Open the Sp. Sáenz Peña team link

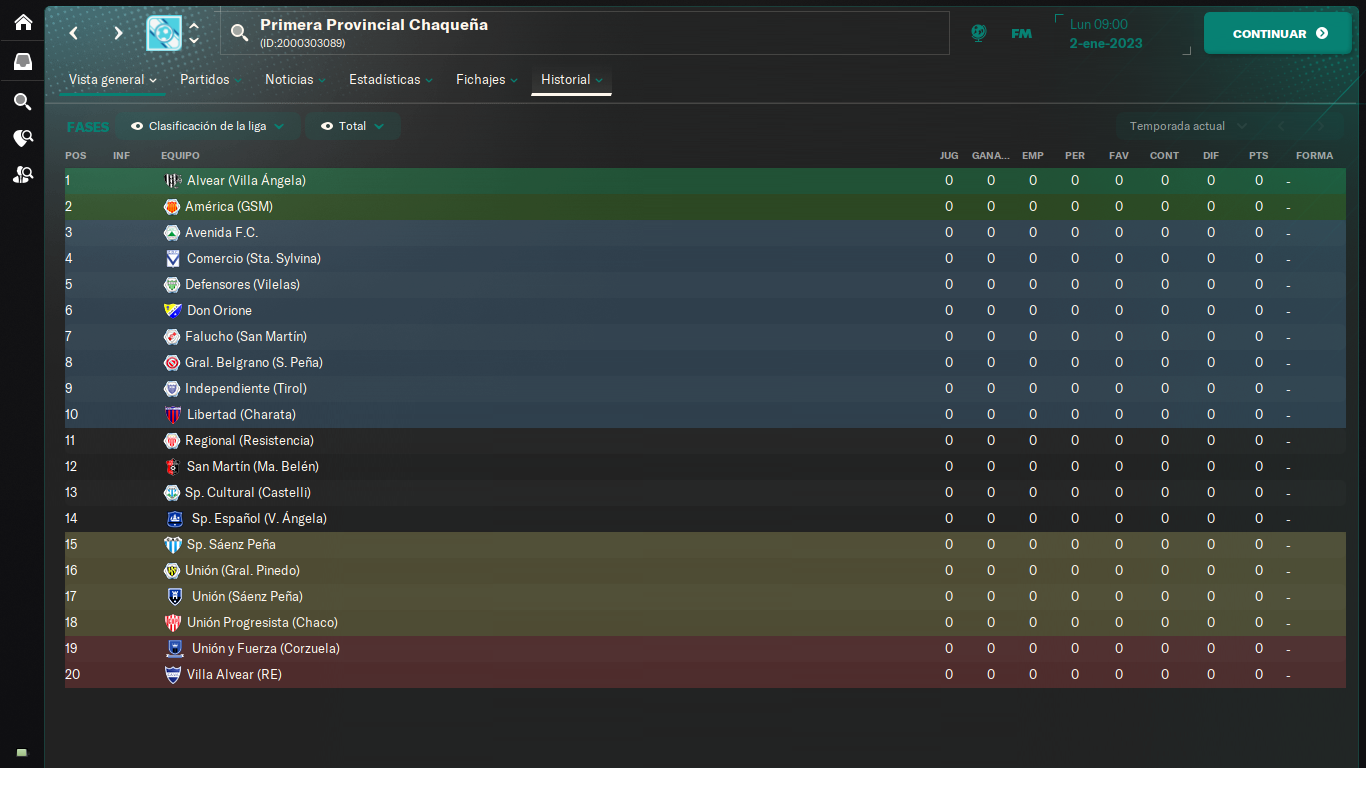click(231, 545)
